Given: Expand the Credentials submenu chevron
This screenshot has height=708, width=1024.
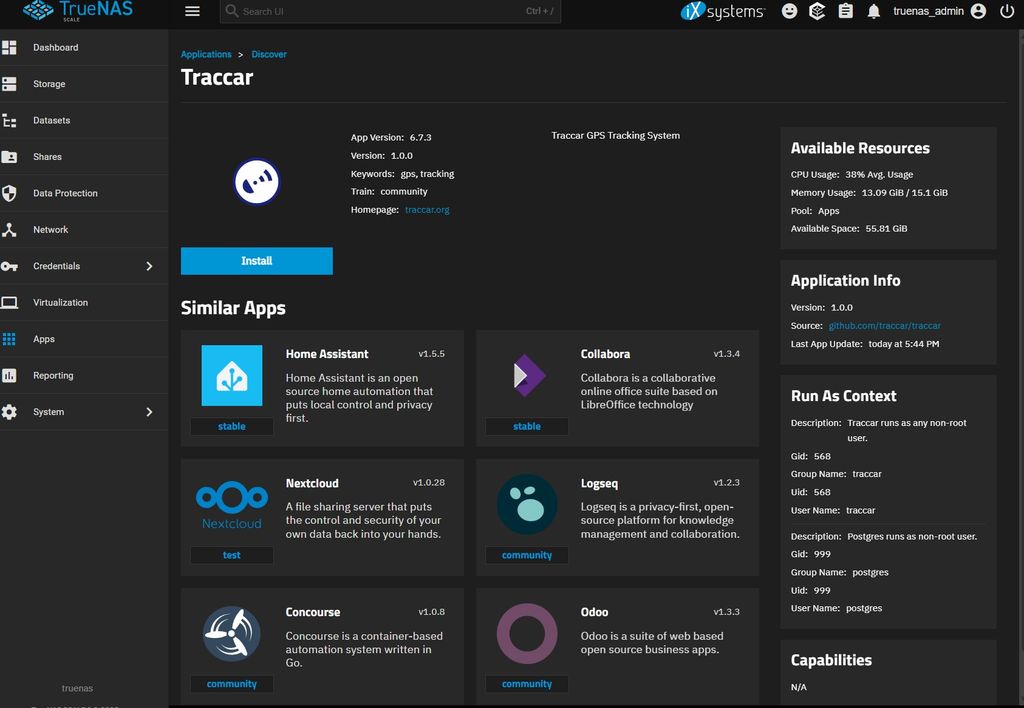Looking at the screenshot, I should [x=149, y=266].
